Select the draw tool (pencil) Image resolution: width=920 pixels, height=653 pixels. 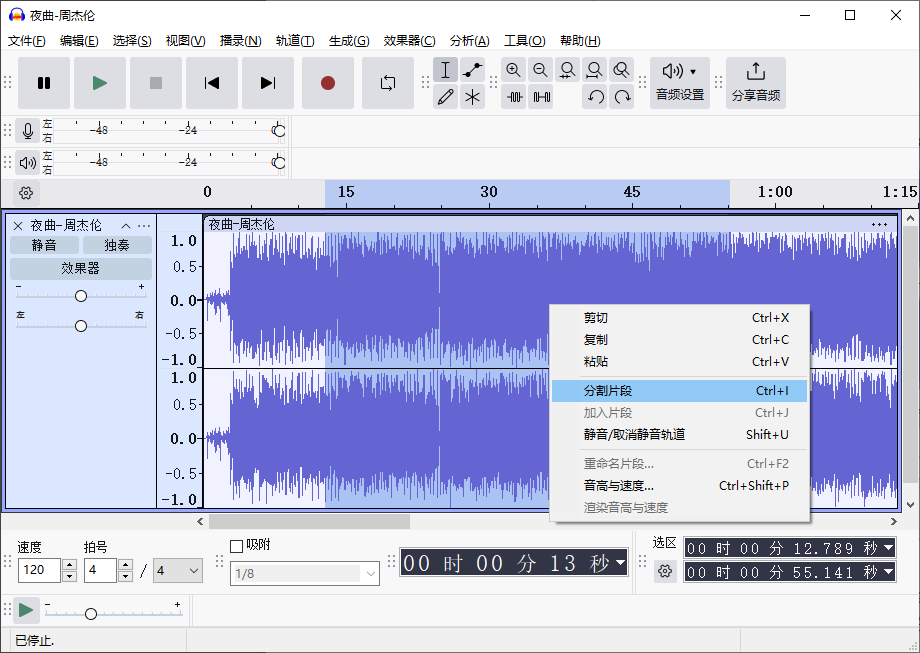pos(445,97)
